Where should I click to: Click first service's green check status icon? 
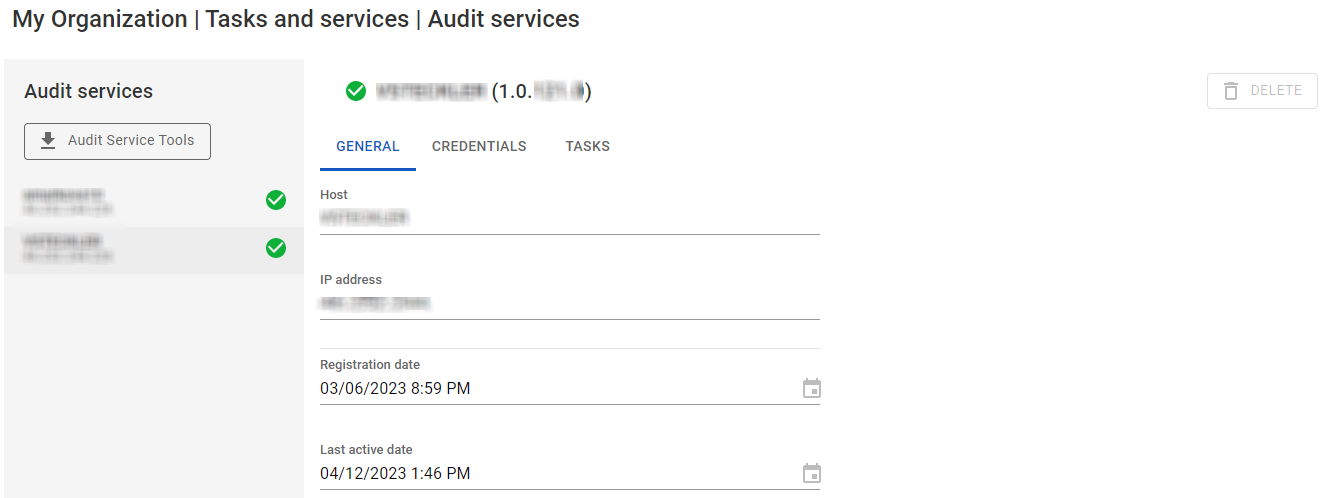click(276, 200)
